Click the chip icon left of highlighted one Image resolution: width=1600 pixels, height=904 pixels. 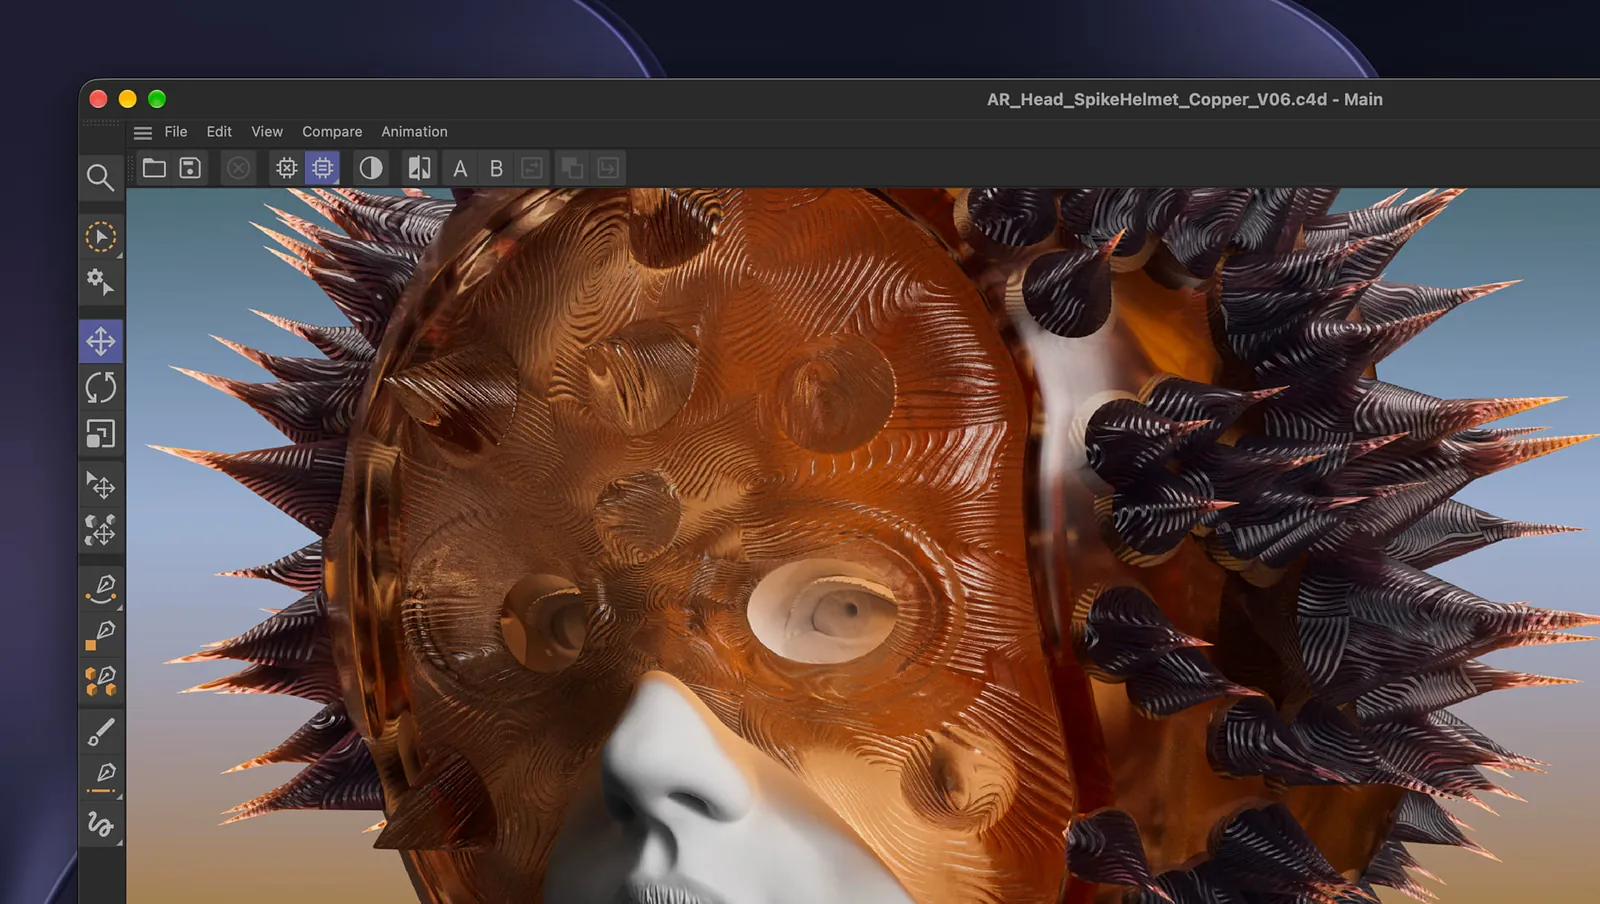tap(287, 168)
